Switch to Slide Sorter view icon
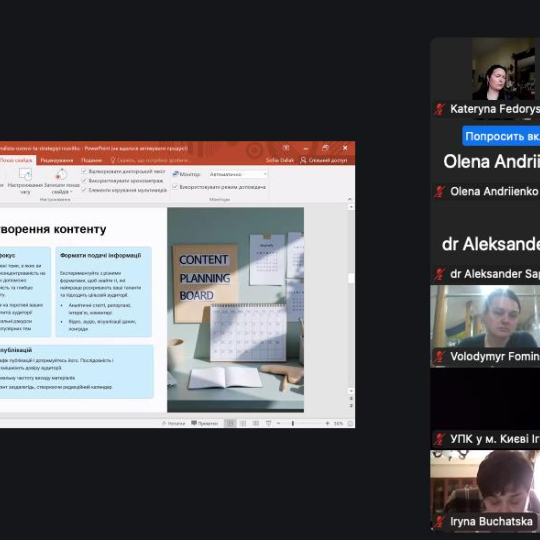Screen dimensions: 540x540 coord(243,423)
